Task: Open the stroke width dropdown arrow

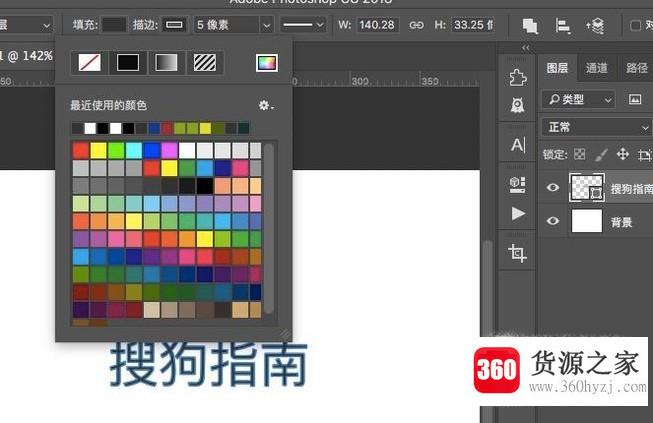Action: [267, 25]
